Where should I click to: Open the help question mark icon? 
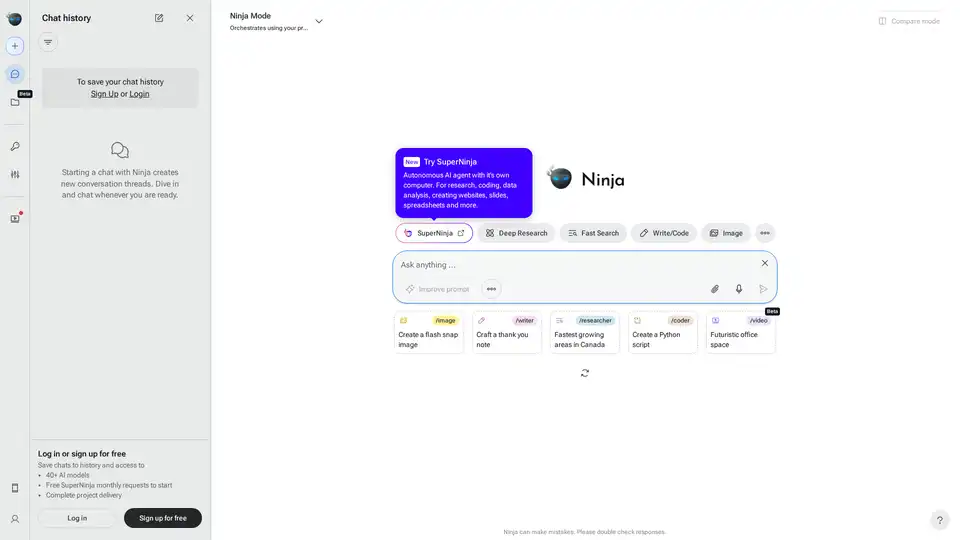939,520
